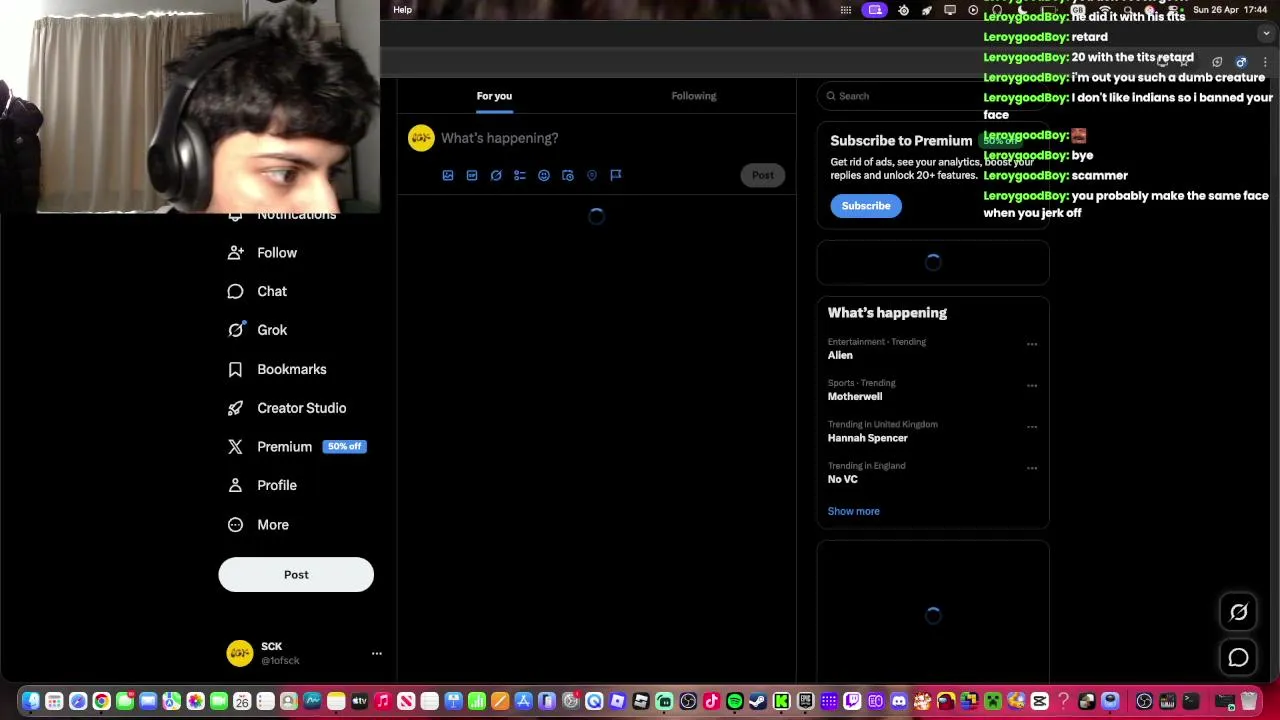Go to Profile page
This screenshot has height=720, width=1280.
(262, 485)
